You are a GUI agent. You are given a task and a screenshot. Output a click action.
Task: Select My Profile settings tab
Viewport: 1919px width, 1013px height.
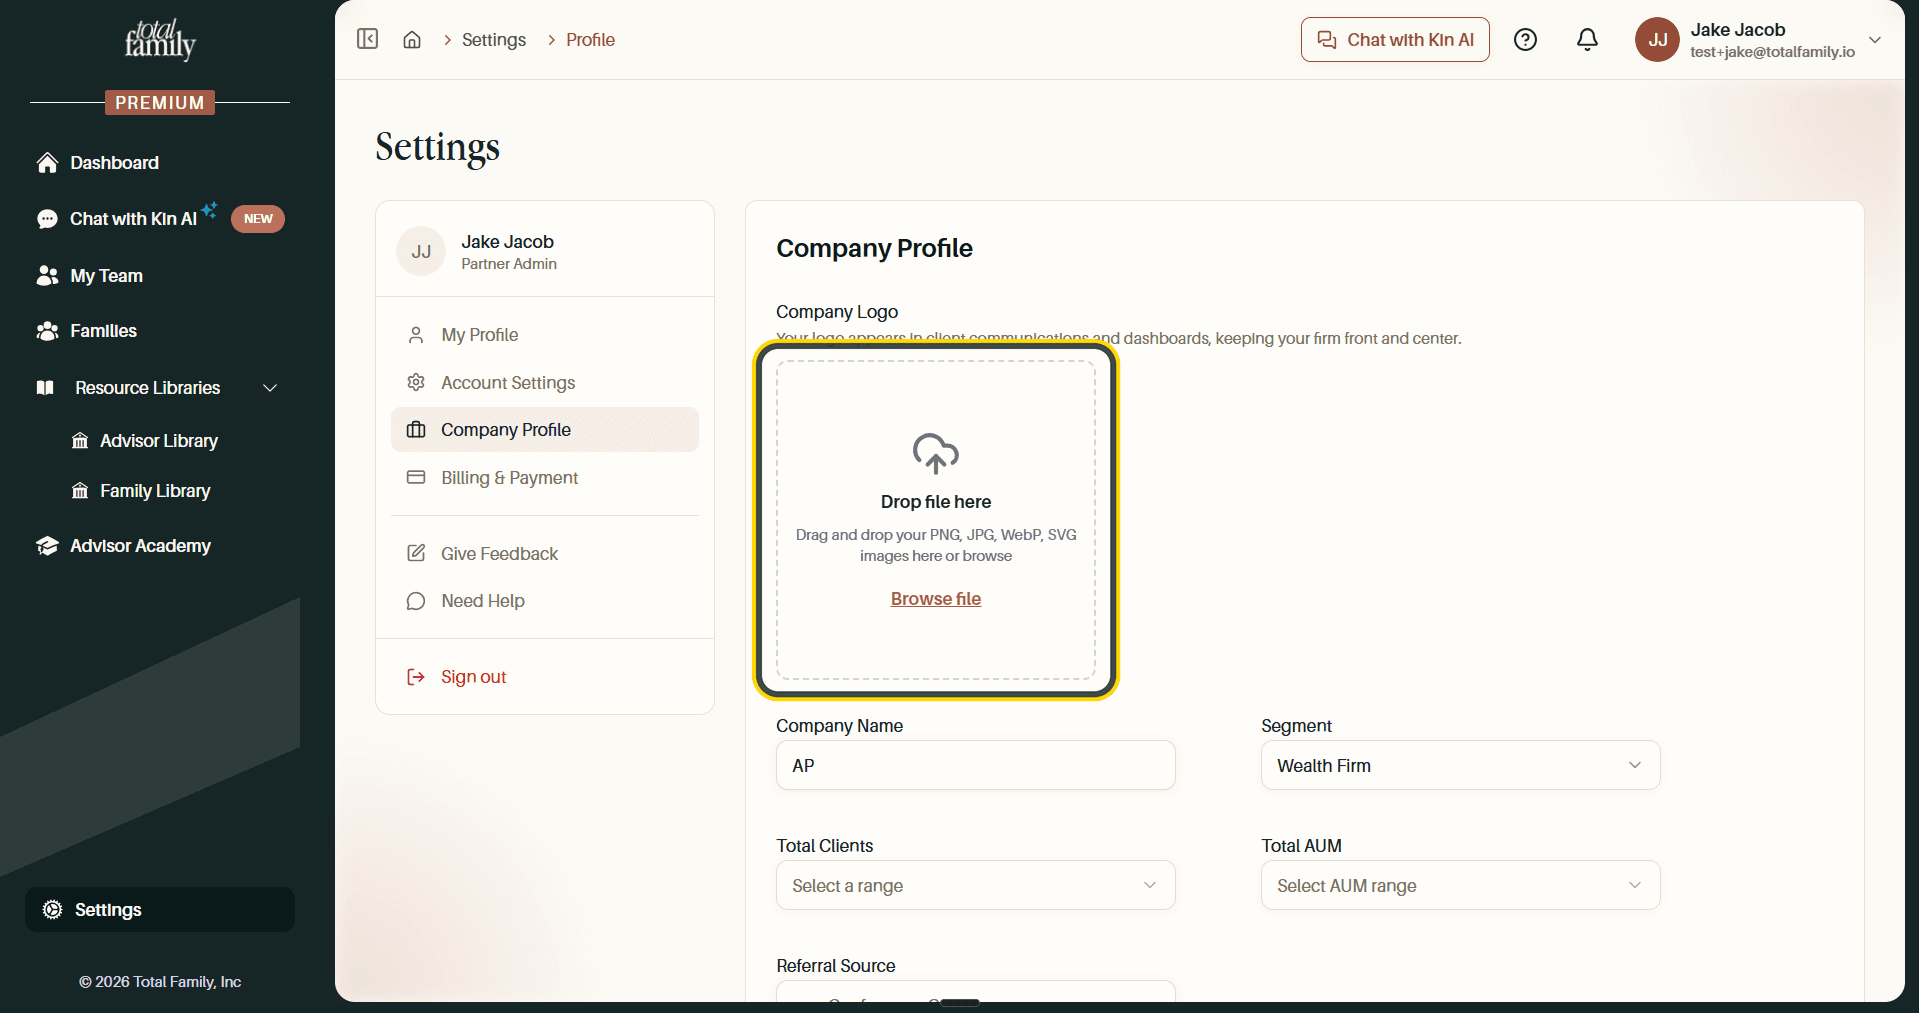[545, 335]
